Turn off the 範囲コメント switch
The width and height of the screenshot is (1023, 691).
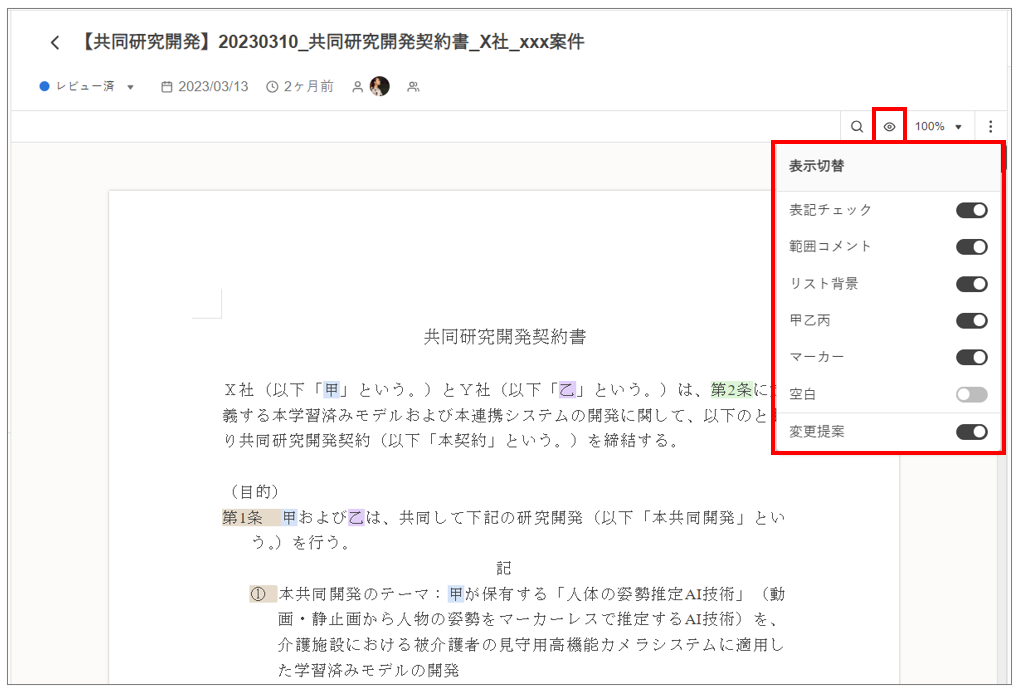pyautogui.click(x=971, y=247)
